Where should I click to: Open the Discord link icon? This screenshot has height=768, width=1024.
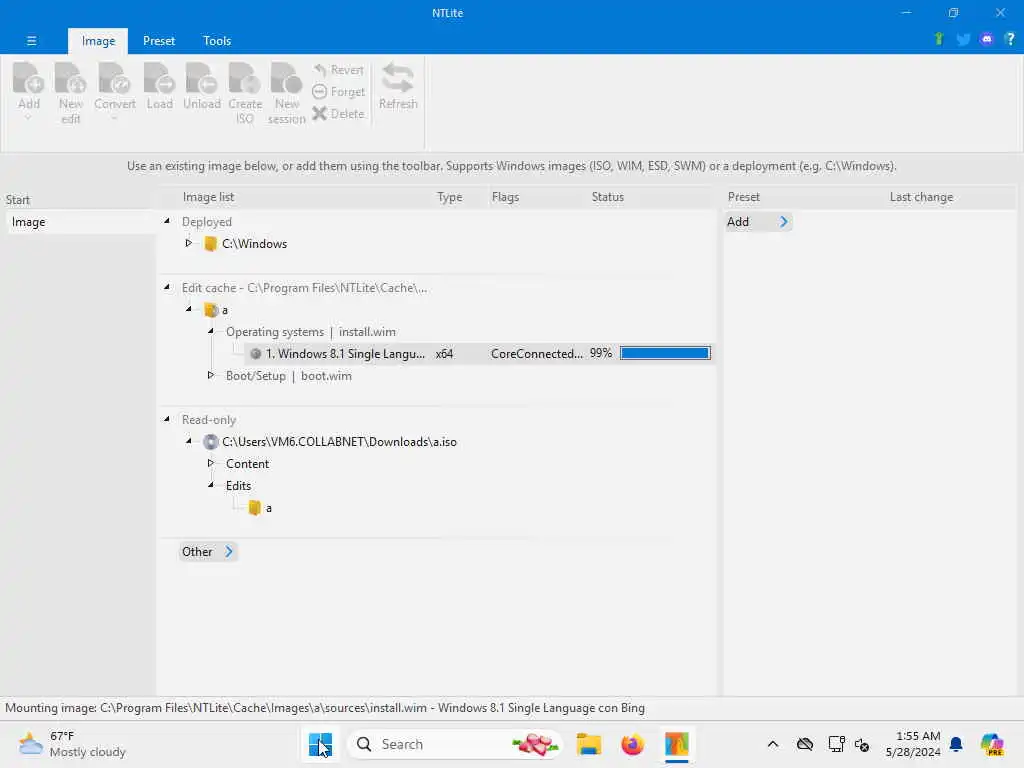point(987,39)
